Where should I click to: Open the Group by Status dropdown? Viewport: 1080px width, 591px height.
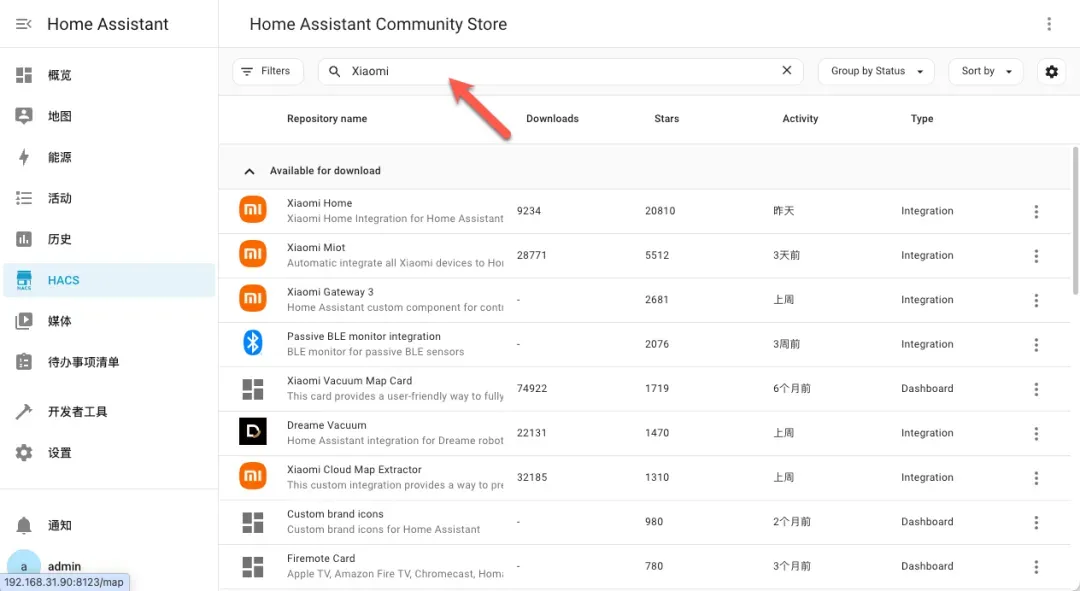coord(876,72)
